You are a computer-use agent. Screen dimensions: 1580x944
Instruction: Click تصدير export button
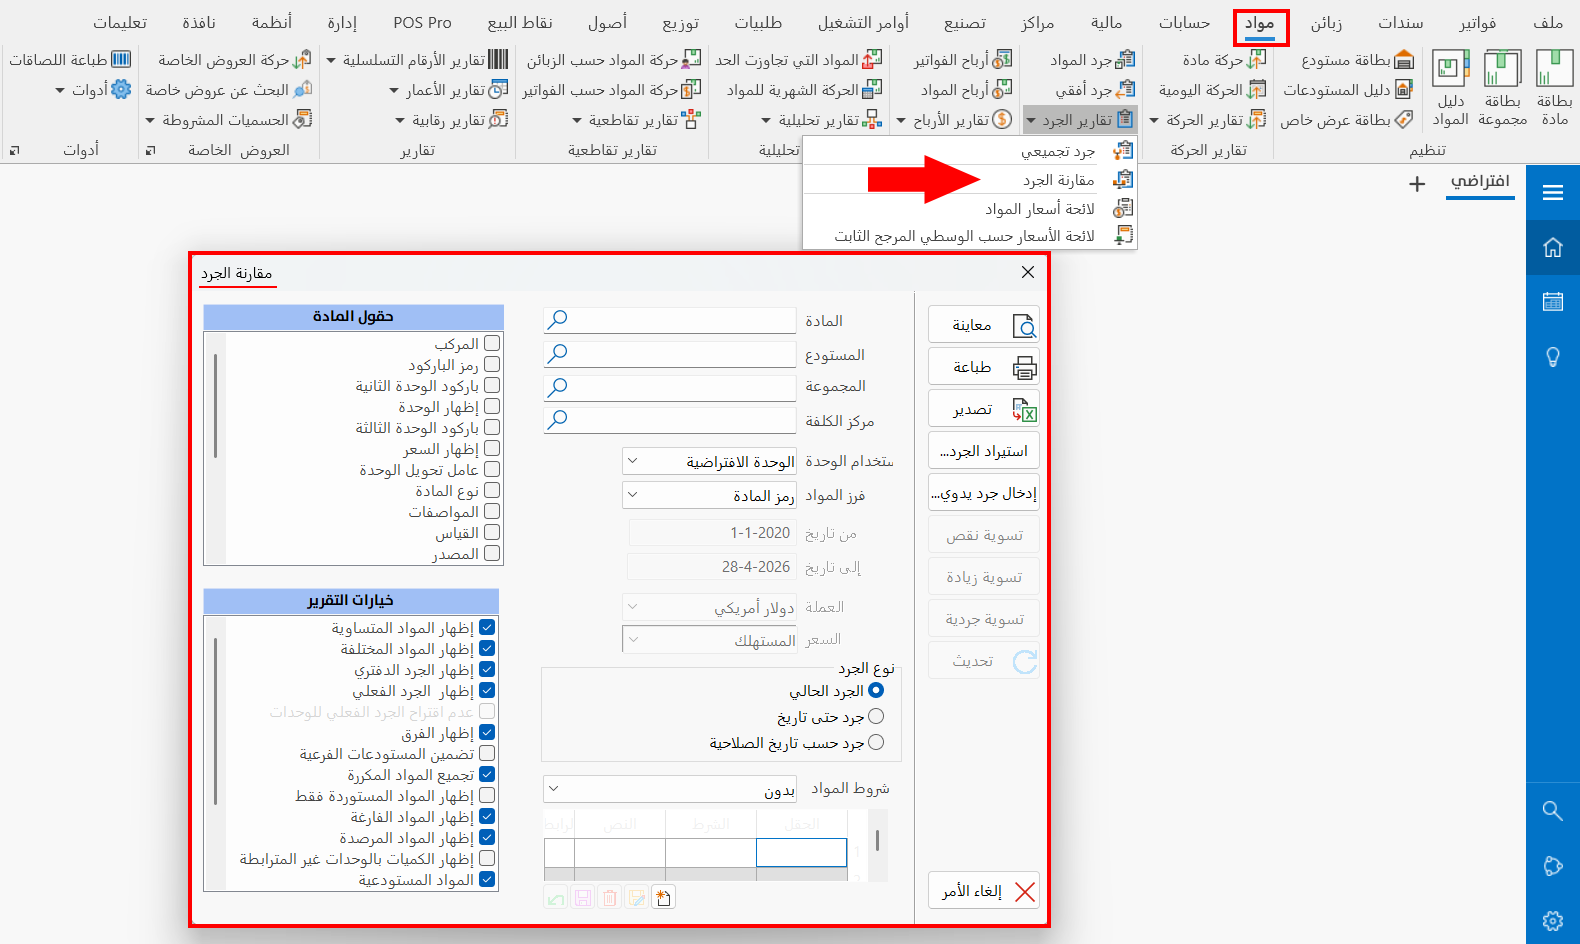click(x=984, y=409)
